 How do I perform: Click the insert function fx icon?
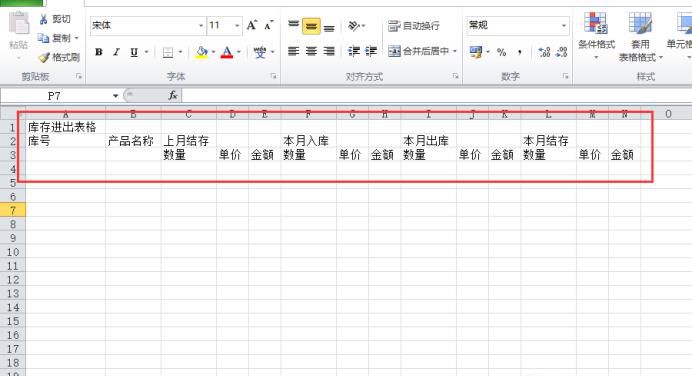[173, 95]
